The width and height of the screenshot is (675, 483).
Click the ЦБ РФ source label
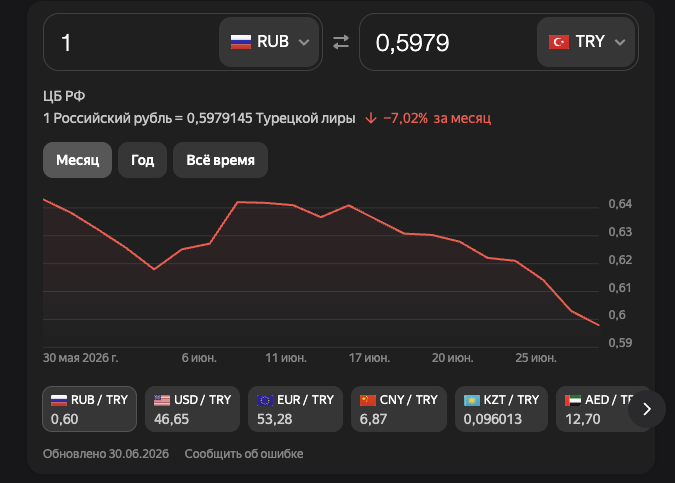point(64,96)
